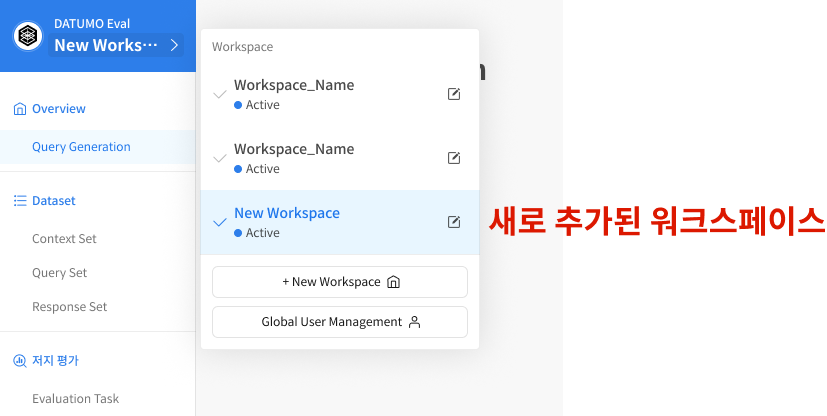Open Context Set under Dataset
The width and height of the screenshot is (827, 416).
pyautogui.click(x=64, y=239)
